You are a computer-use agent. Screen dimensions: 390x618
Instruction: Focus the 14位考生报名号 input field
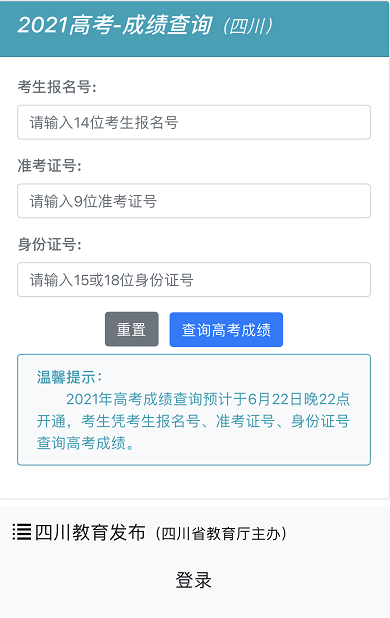194,122
